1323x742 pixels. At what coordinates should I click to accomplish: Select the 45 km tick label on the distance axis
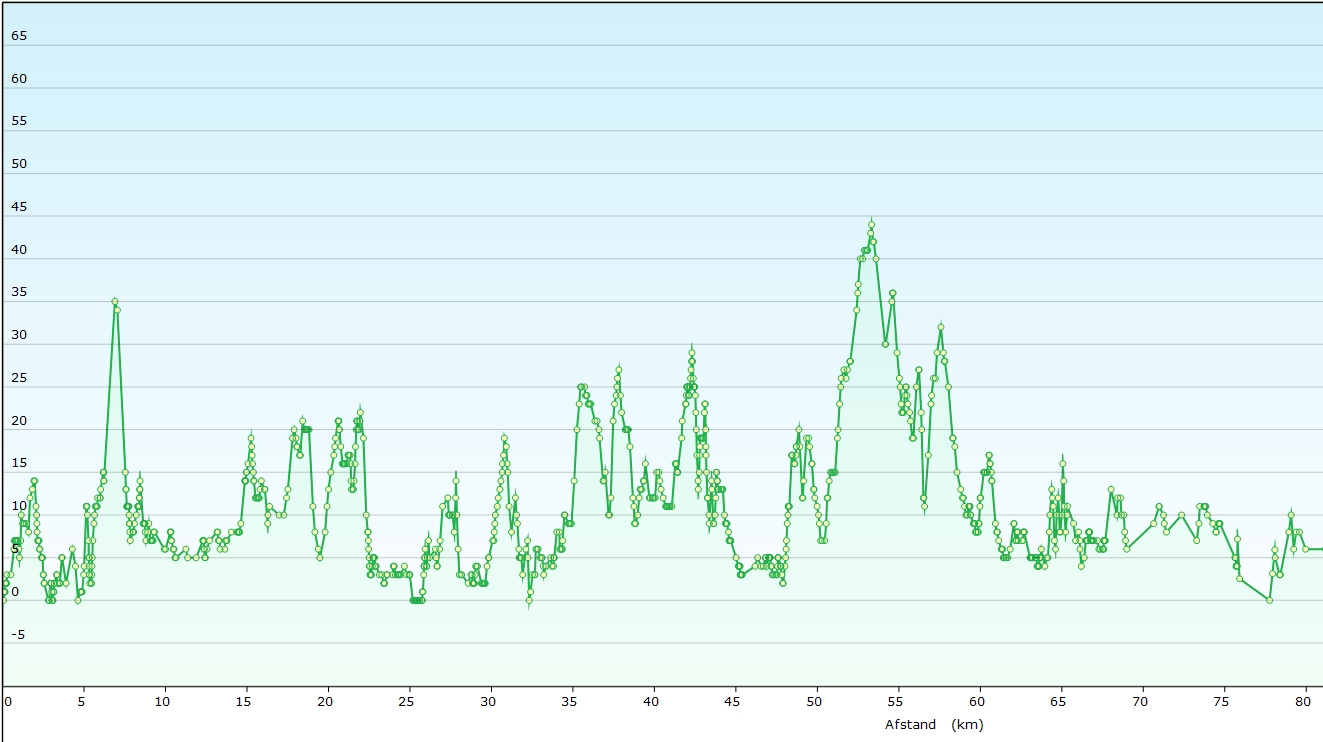pyautogui.click(x=732, y=702)
